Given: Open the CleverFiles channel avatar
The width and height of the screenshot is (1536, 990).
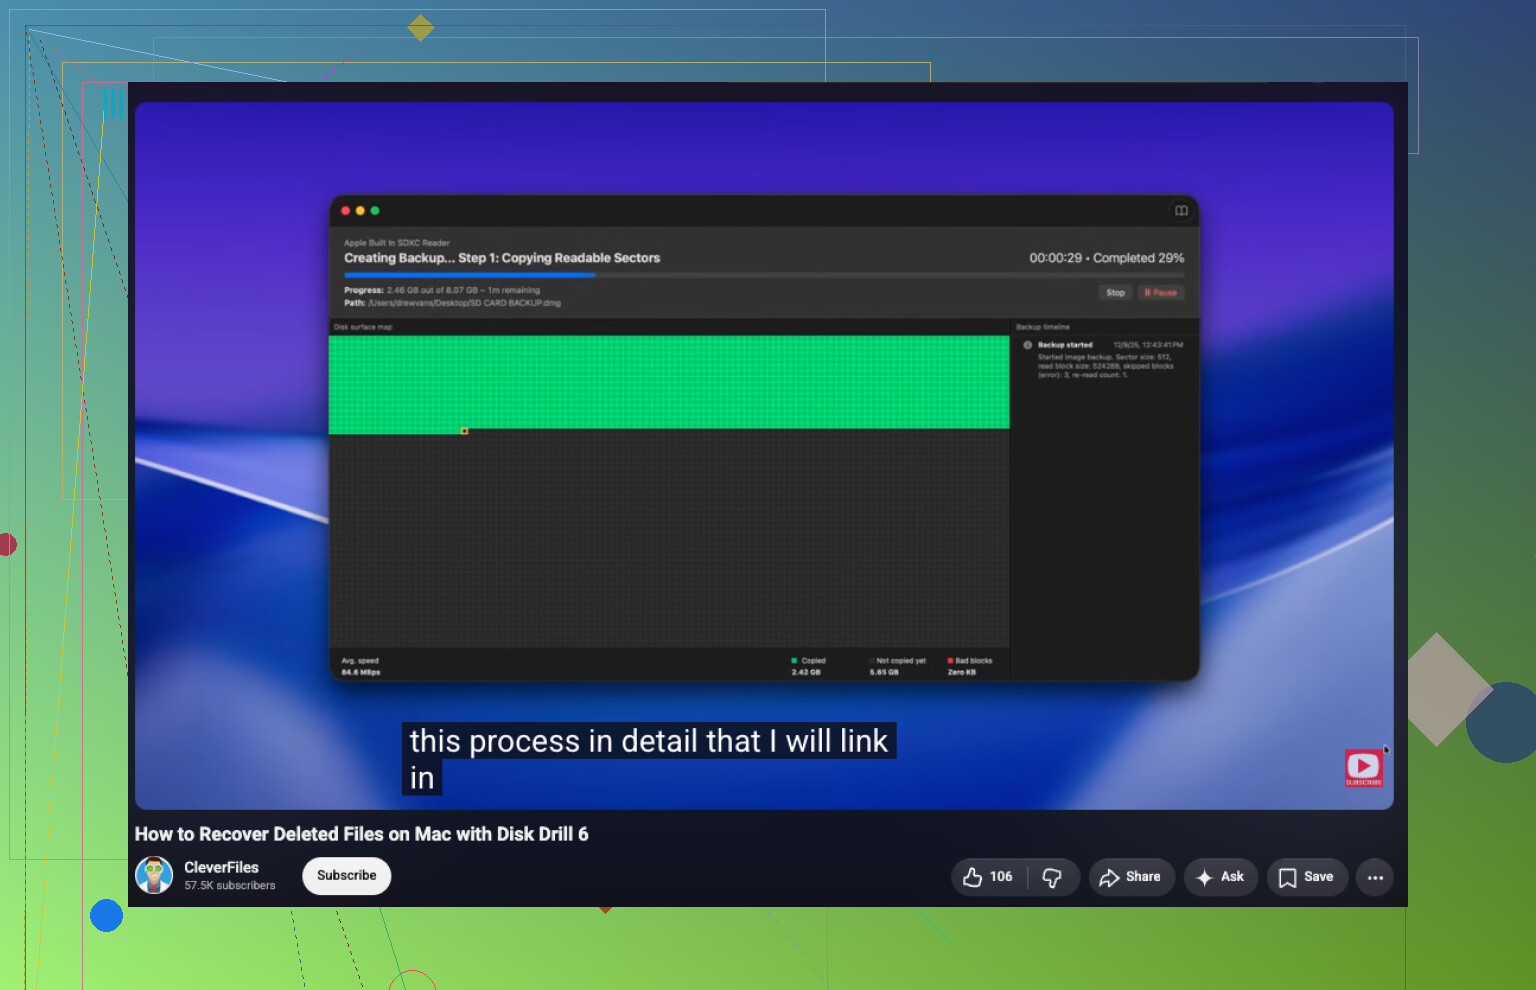Looking at the screenshot, I should coord(154,875).
